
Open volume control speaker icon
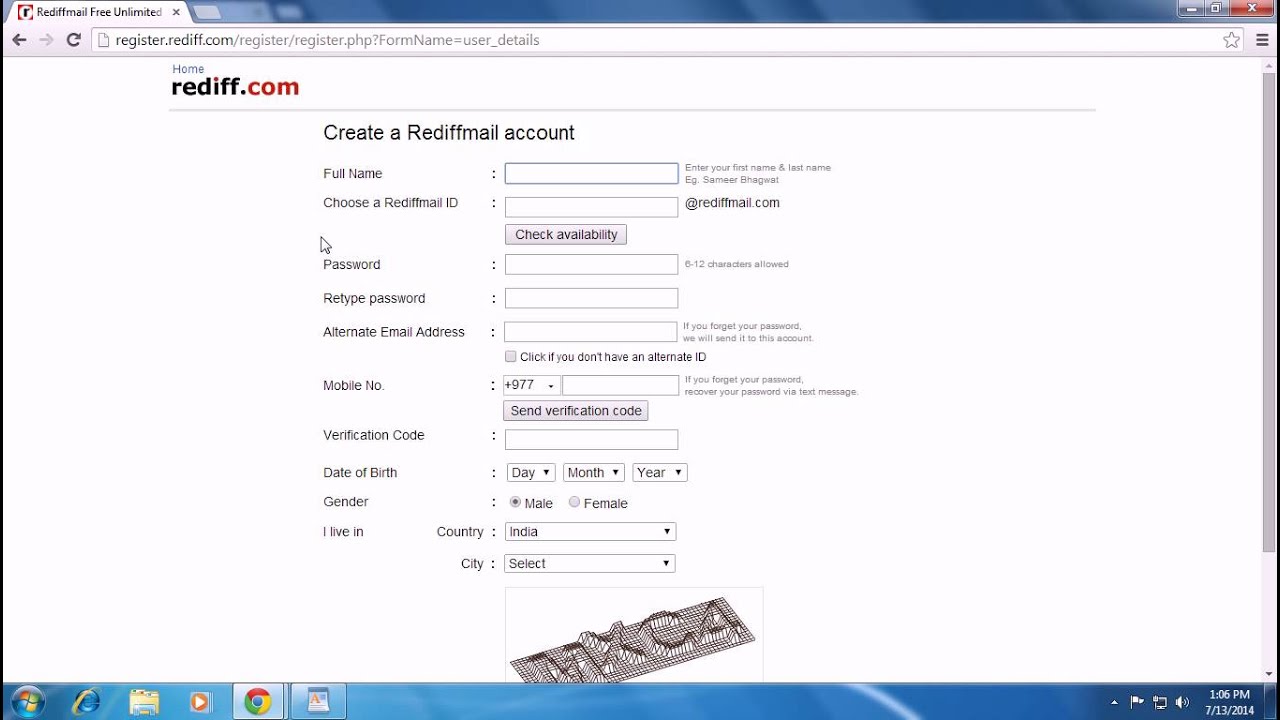(x=1183, y=702)
